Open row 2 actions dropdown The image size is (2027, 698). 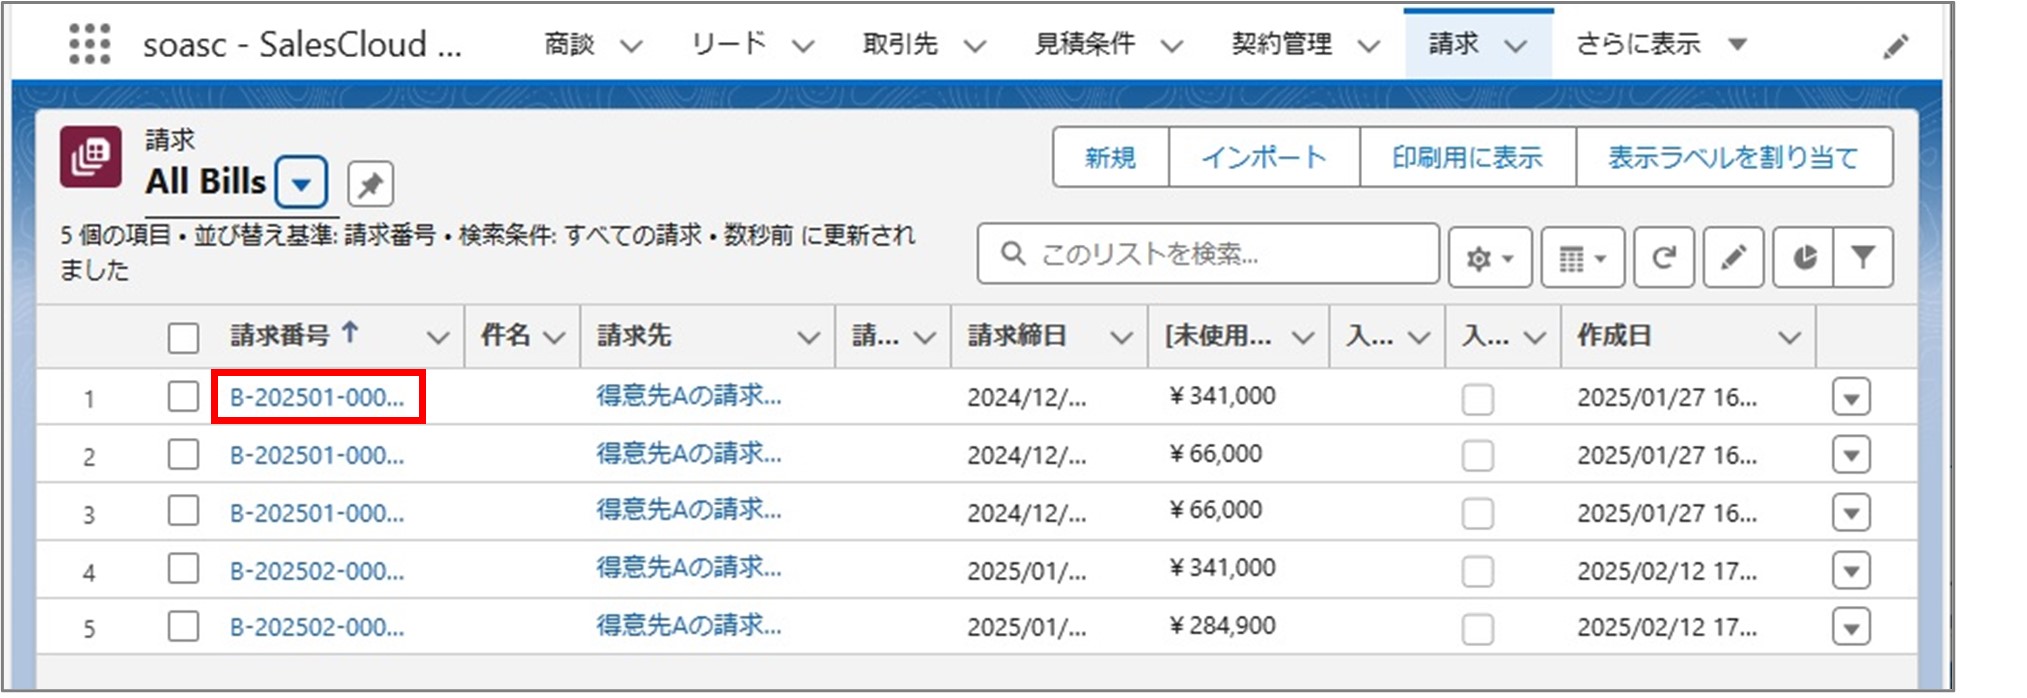[x=1851, y=455]
